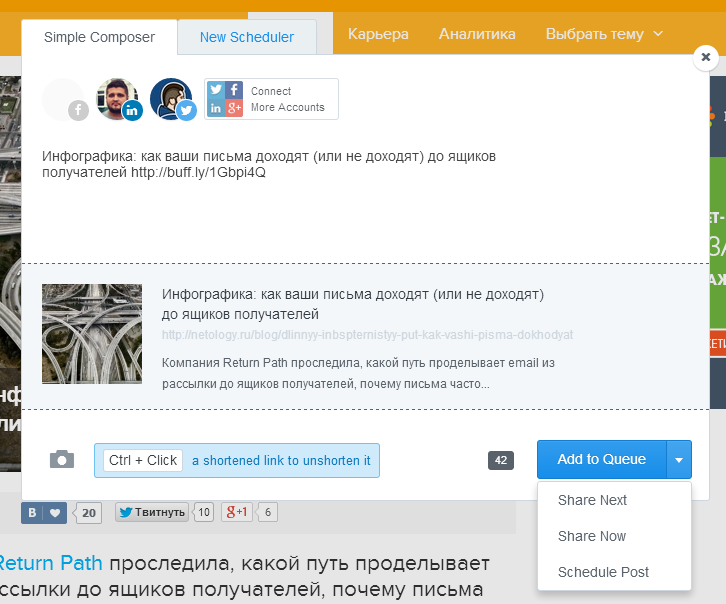Screen dimensions: 726x604
Task: Click the 42 character counter badge
Action: (x=501, y=460)
